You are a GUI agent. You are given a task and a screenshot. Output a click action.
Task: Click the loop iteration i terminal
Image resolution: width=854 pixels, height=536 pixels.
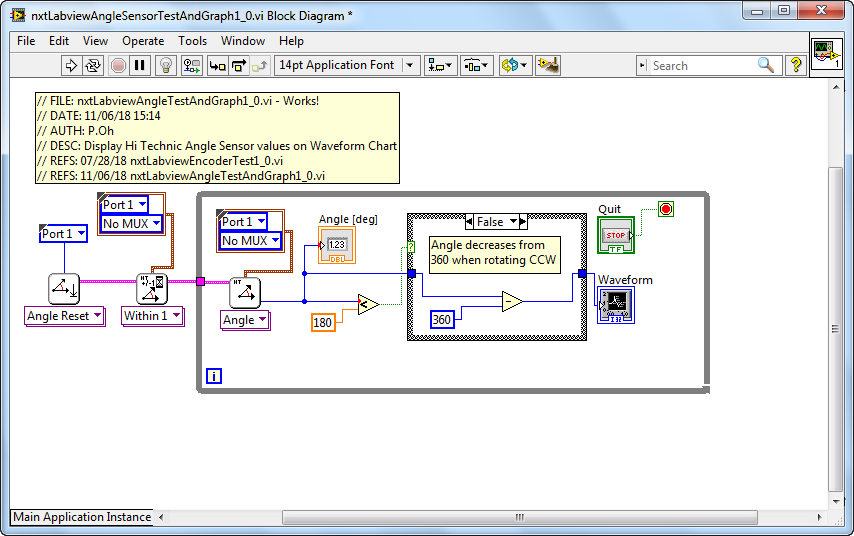point(214,376)
